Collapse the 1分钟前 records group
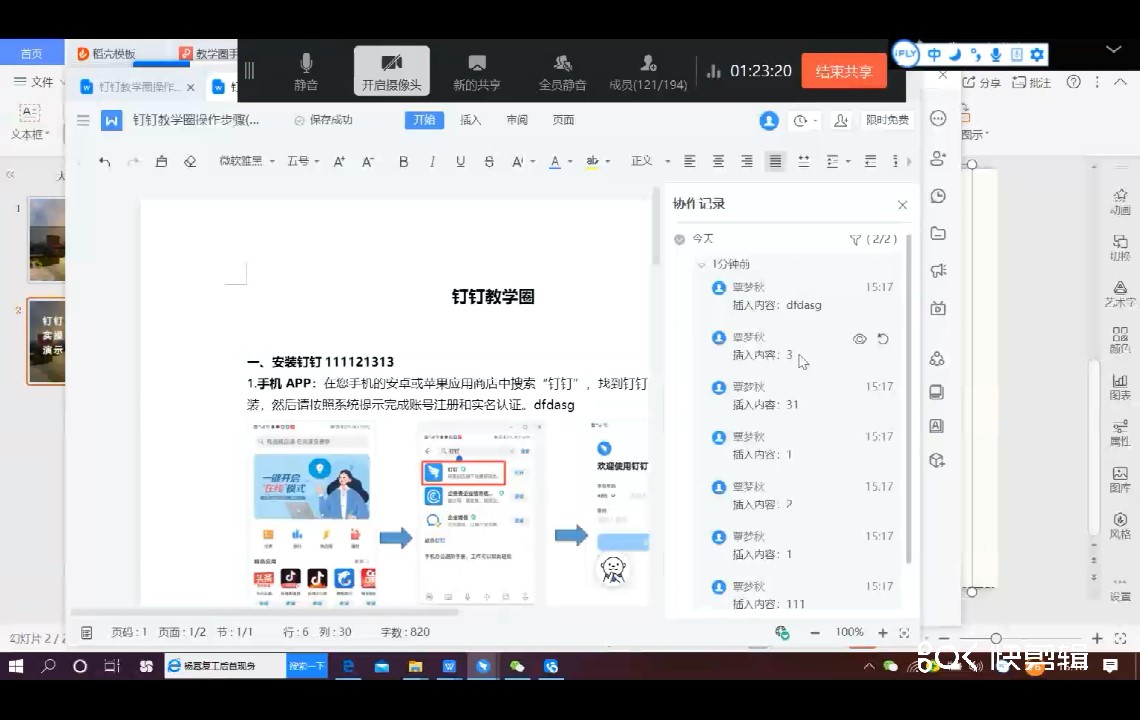Screen dimensions: 1140x720 click(701, 265)
